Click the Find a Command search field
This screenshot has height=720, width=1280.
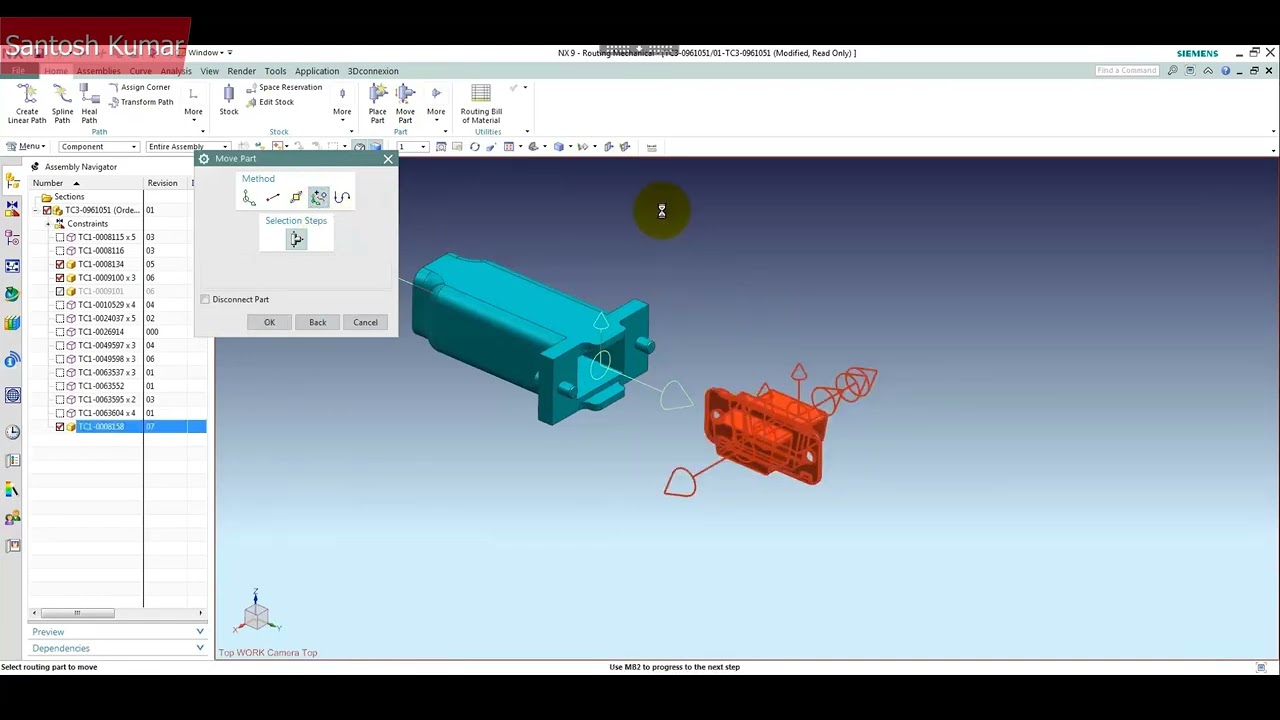tap(1127, 71)
